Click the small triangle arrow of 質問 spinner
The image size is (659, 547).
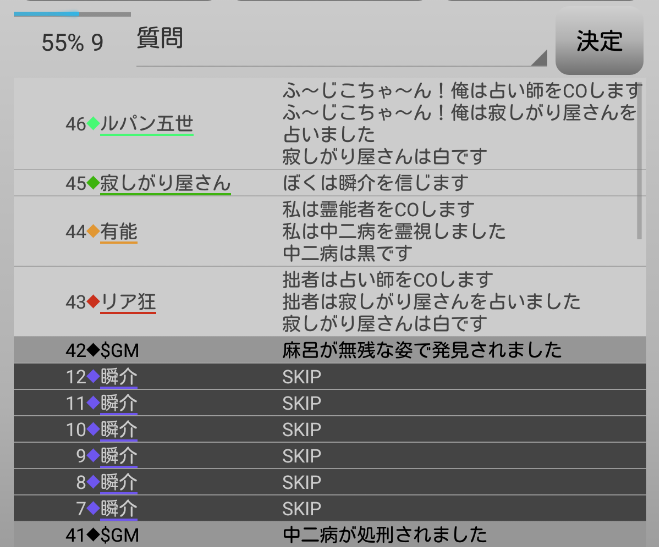click(x=540, y=58)
